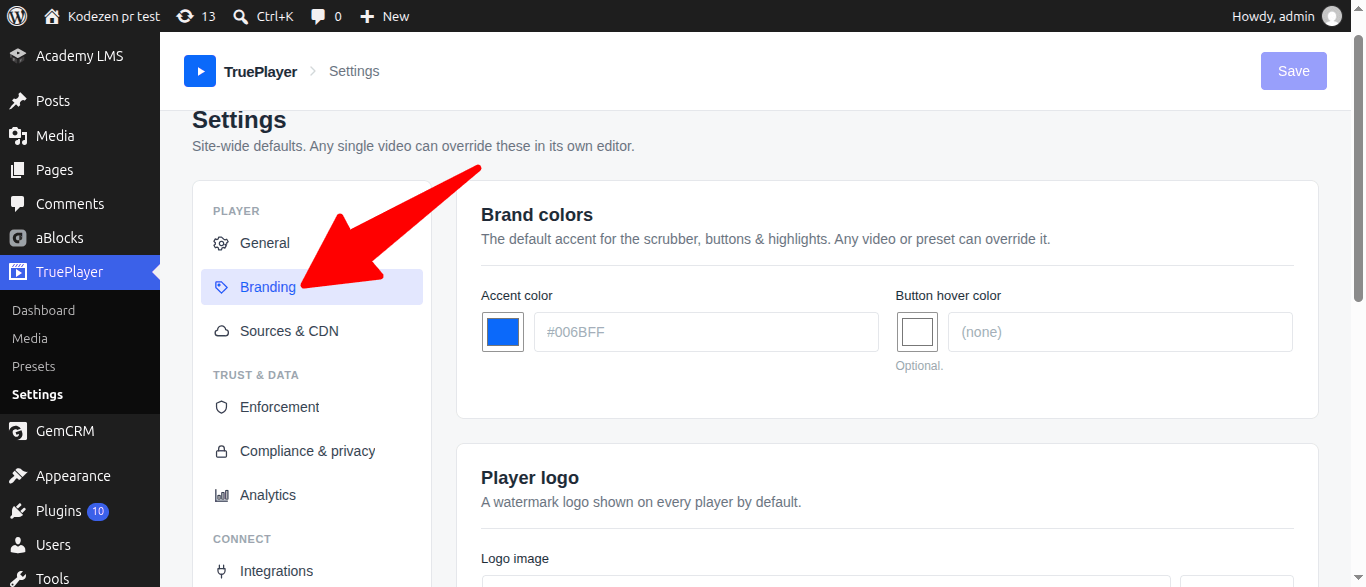Go to Compliance & privacy tab
Screen dimensions: 1366x587
(312, 451)
